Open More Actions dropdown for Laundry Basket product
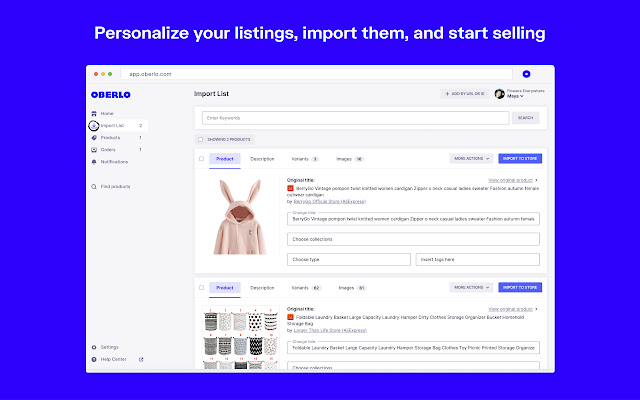The image size is (640, 400). [x=471, y=287]
